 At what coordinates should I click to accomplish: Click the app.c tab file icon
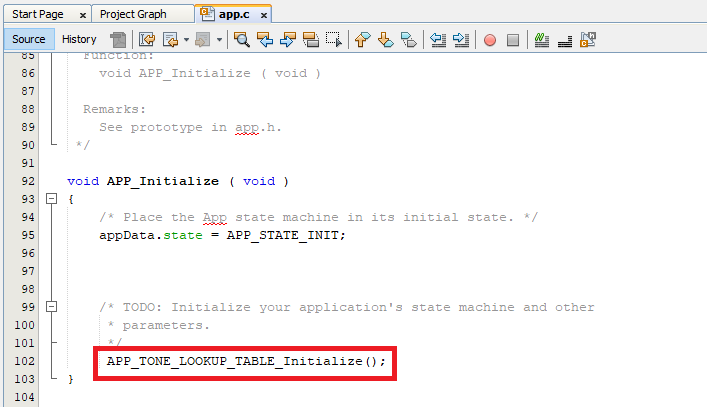[207, 14]
